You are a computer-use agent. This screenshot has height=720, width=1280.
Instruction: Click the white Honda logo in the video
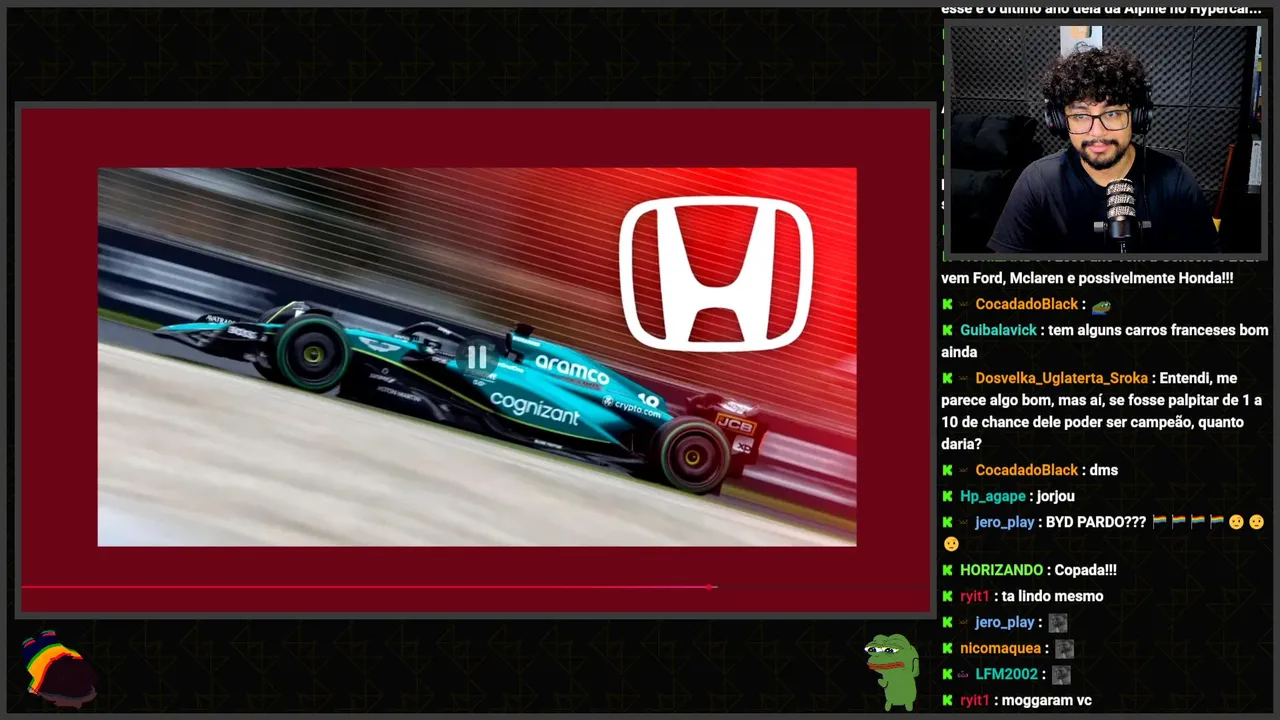[716, 273]
